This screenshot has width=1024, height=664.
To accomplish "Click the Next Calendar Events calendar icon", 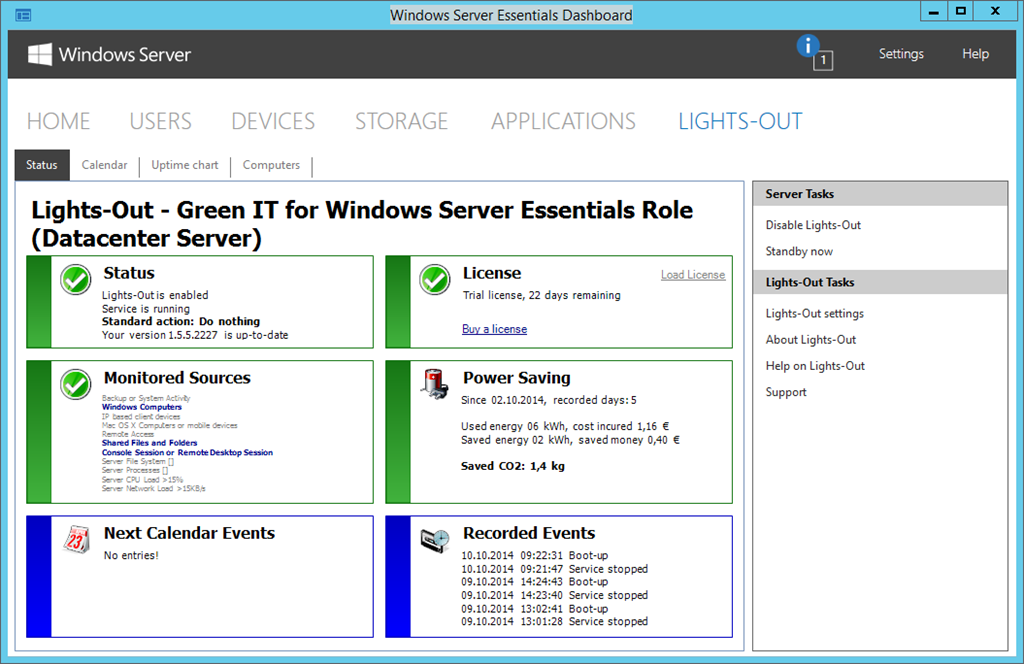I will pos(76,540).
